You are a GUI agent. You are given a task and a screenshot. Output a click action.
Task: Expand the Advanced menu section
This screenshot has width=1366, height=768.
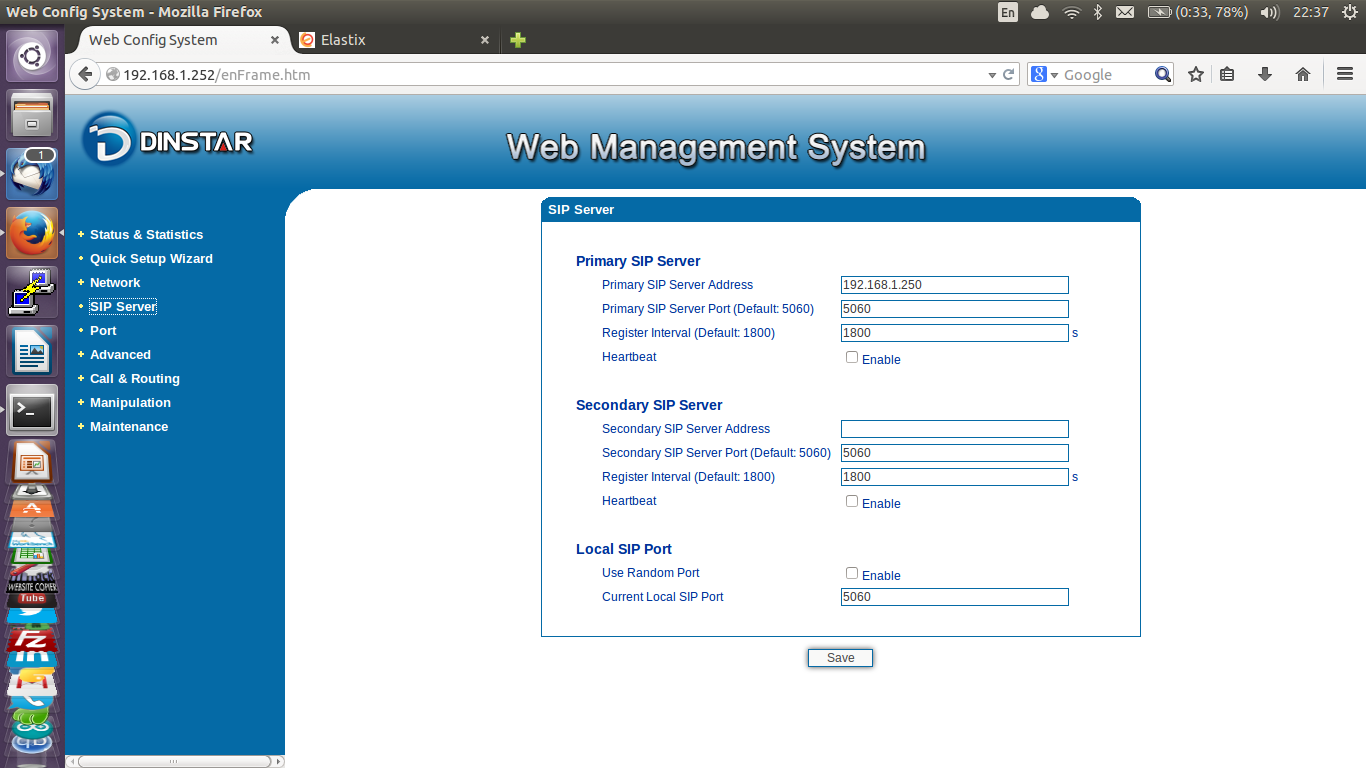pos(120,355)
